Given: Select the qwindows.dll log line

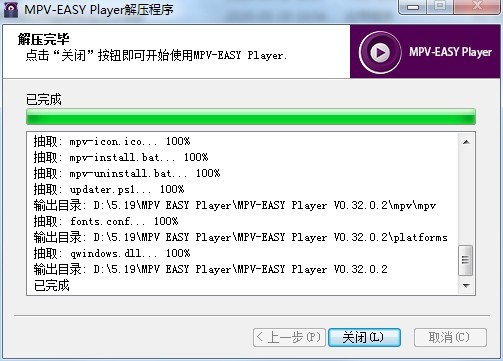Looking at the screenshot, I should (x=112, y=253).
